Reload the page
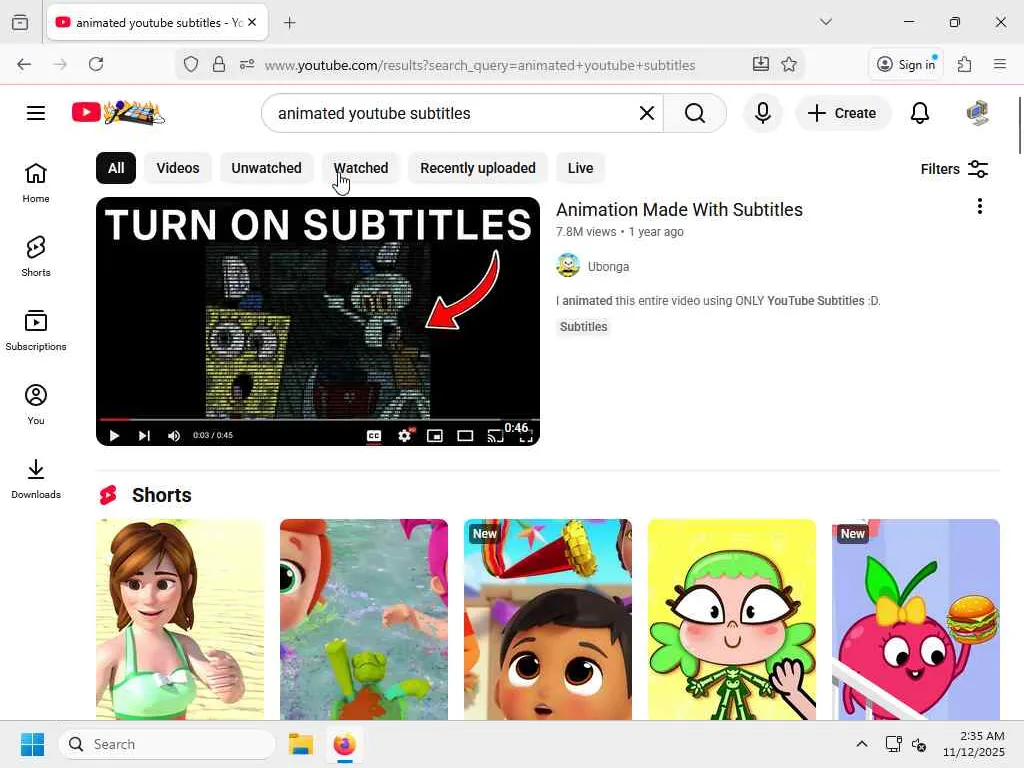Viewport: 1024px width, 768px height. click(x=96, y=64)
